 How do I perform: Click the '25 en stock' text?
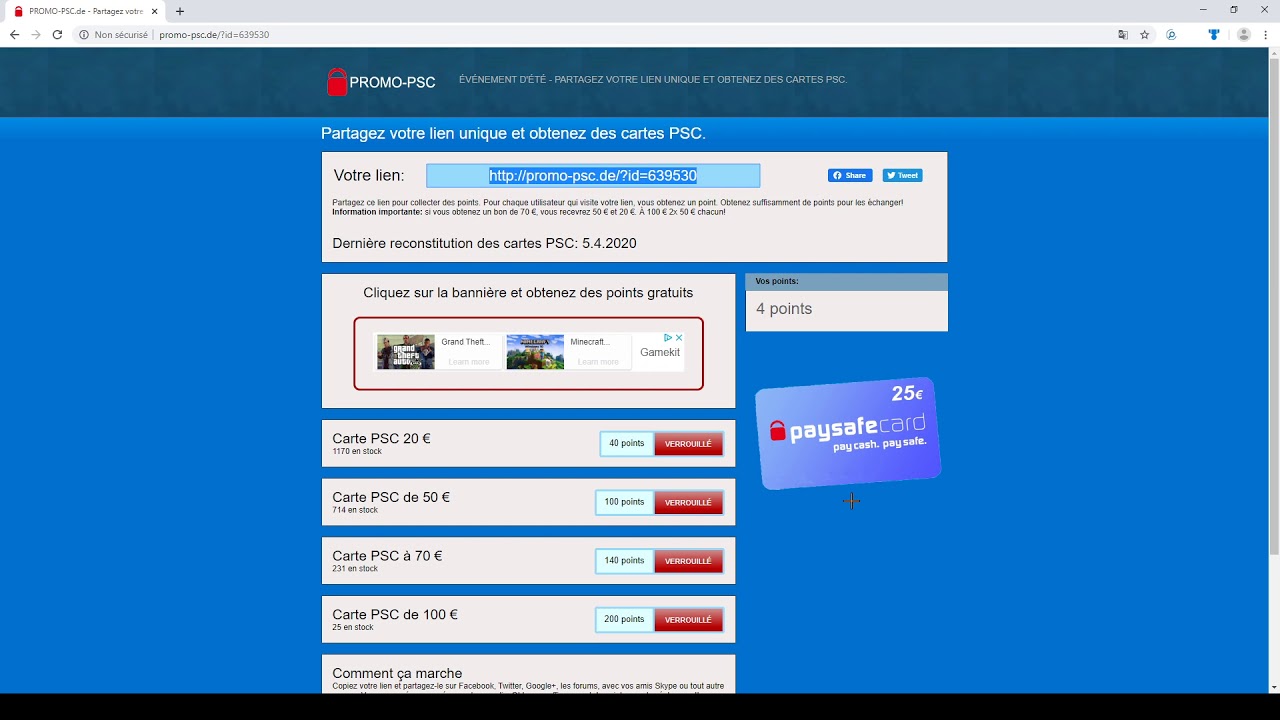353,628
